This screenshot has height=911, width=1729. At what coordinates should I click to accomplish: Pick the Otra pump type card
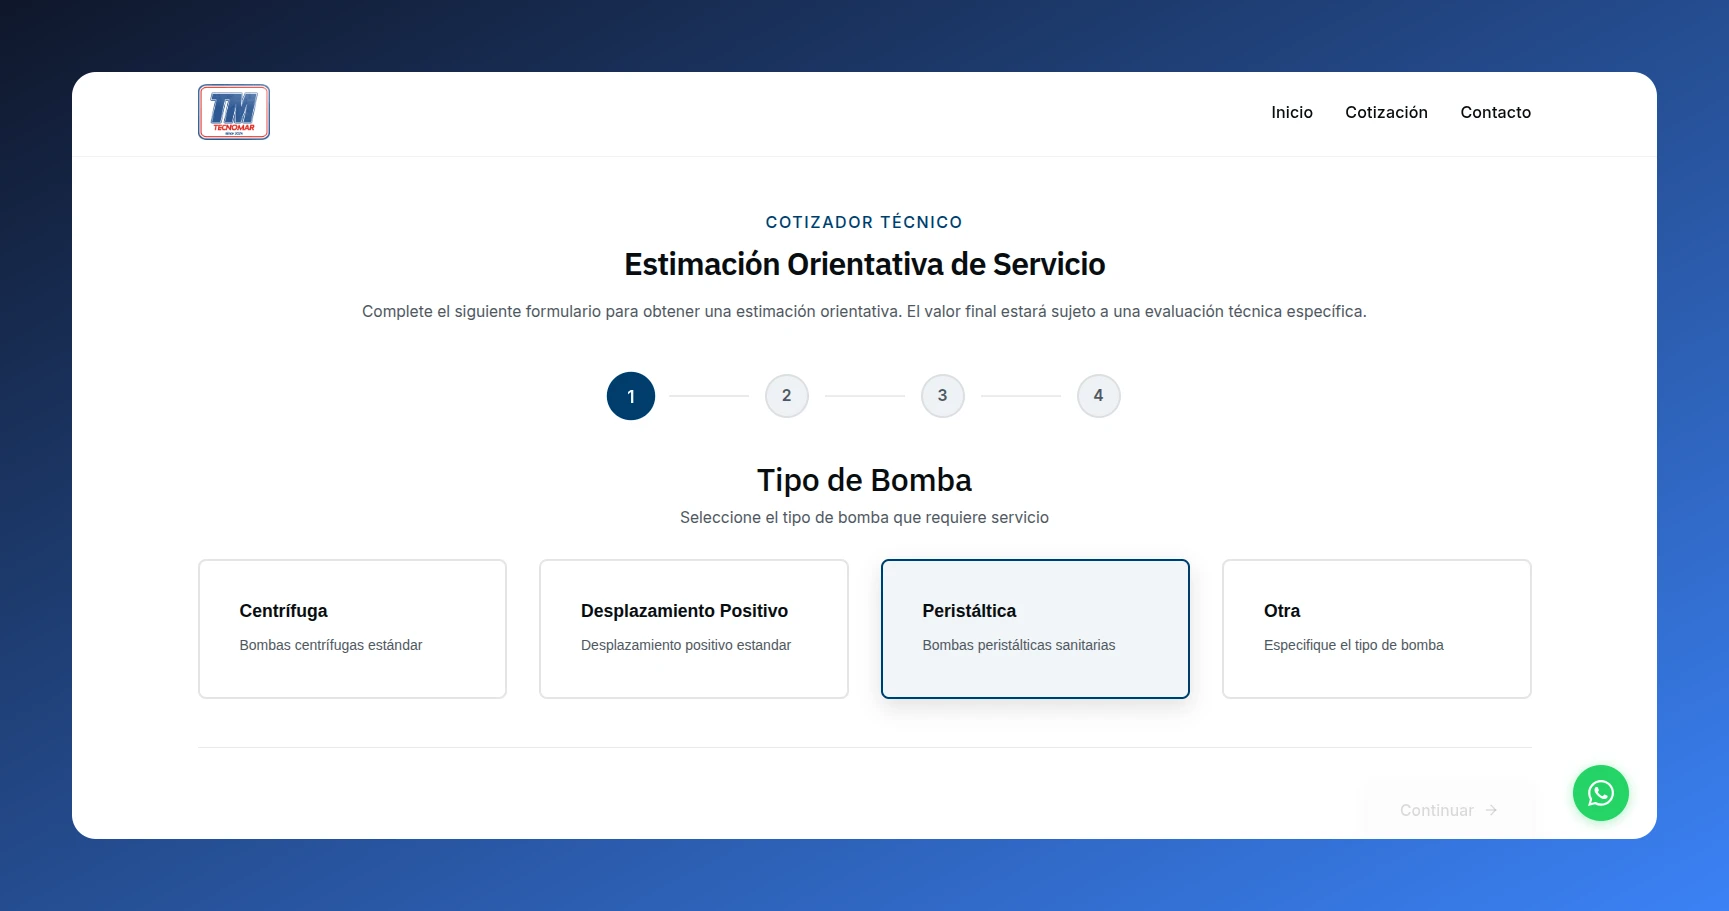coord(1377,629)
